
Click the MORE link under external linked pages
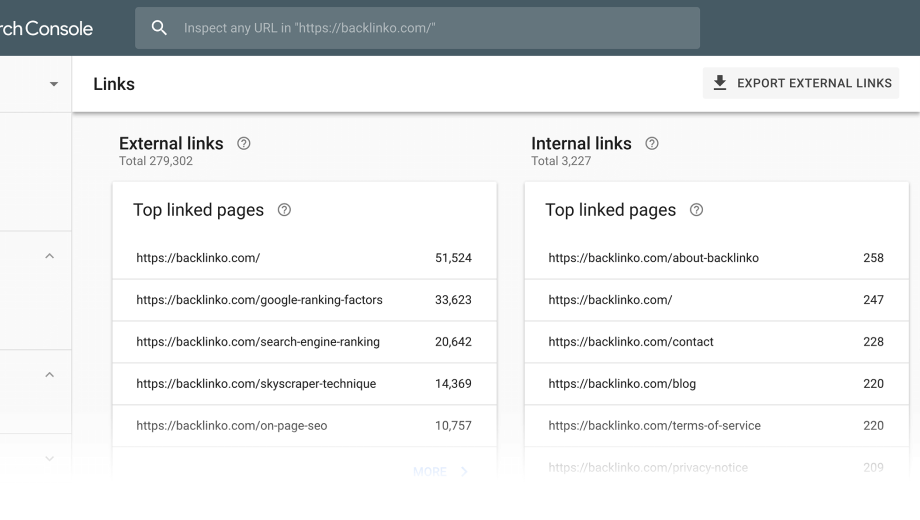click(429, 471)
